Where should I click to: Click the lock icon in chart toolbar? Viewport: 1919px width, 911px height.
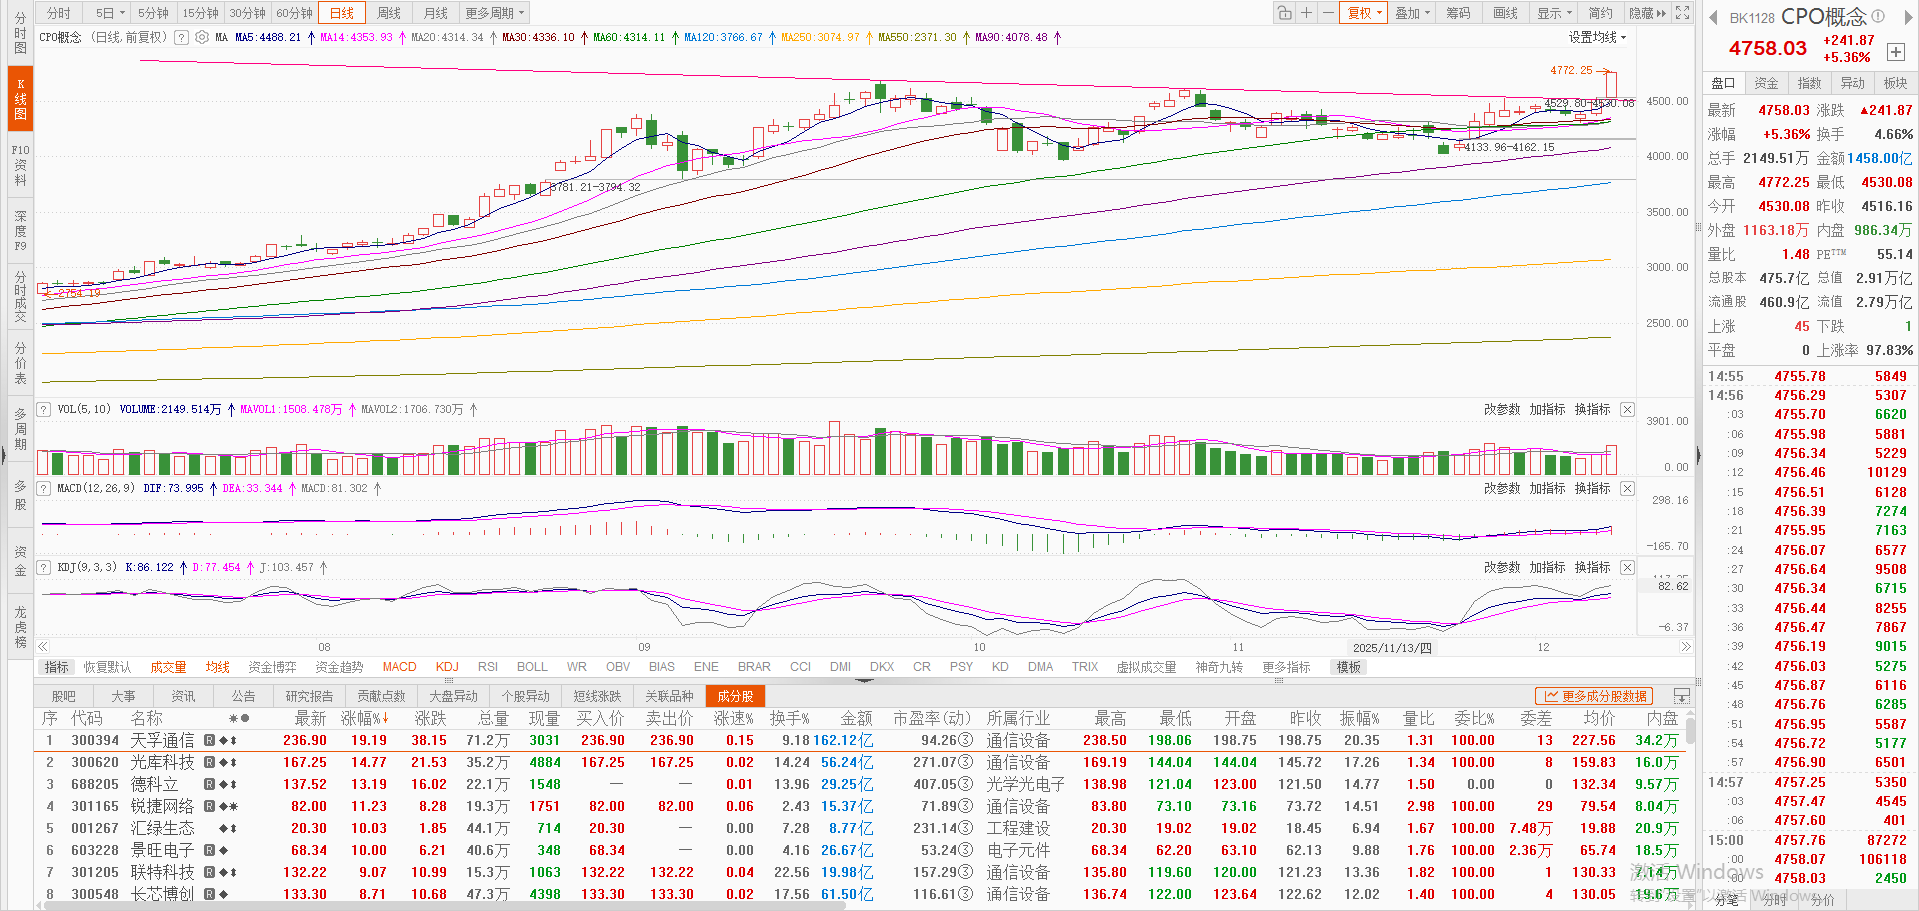tap(1284, 13)
